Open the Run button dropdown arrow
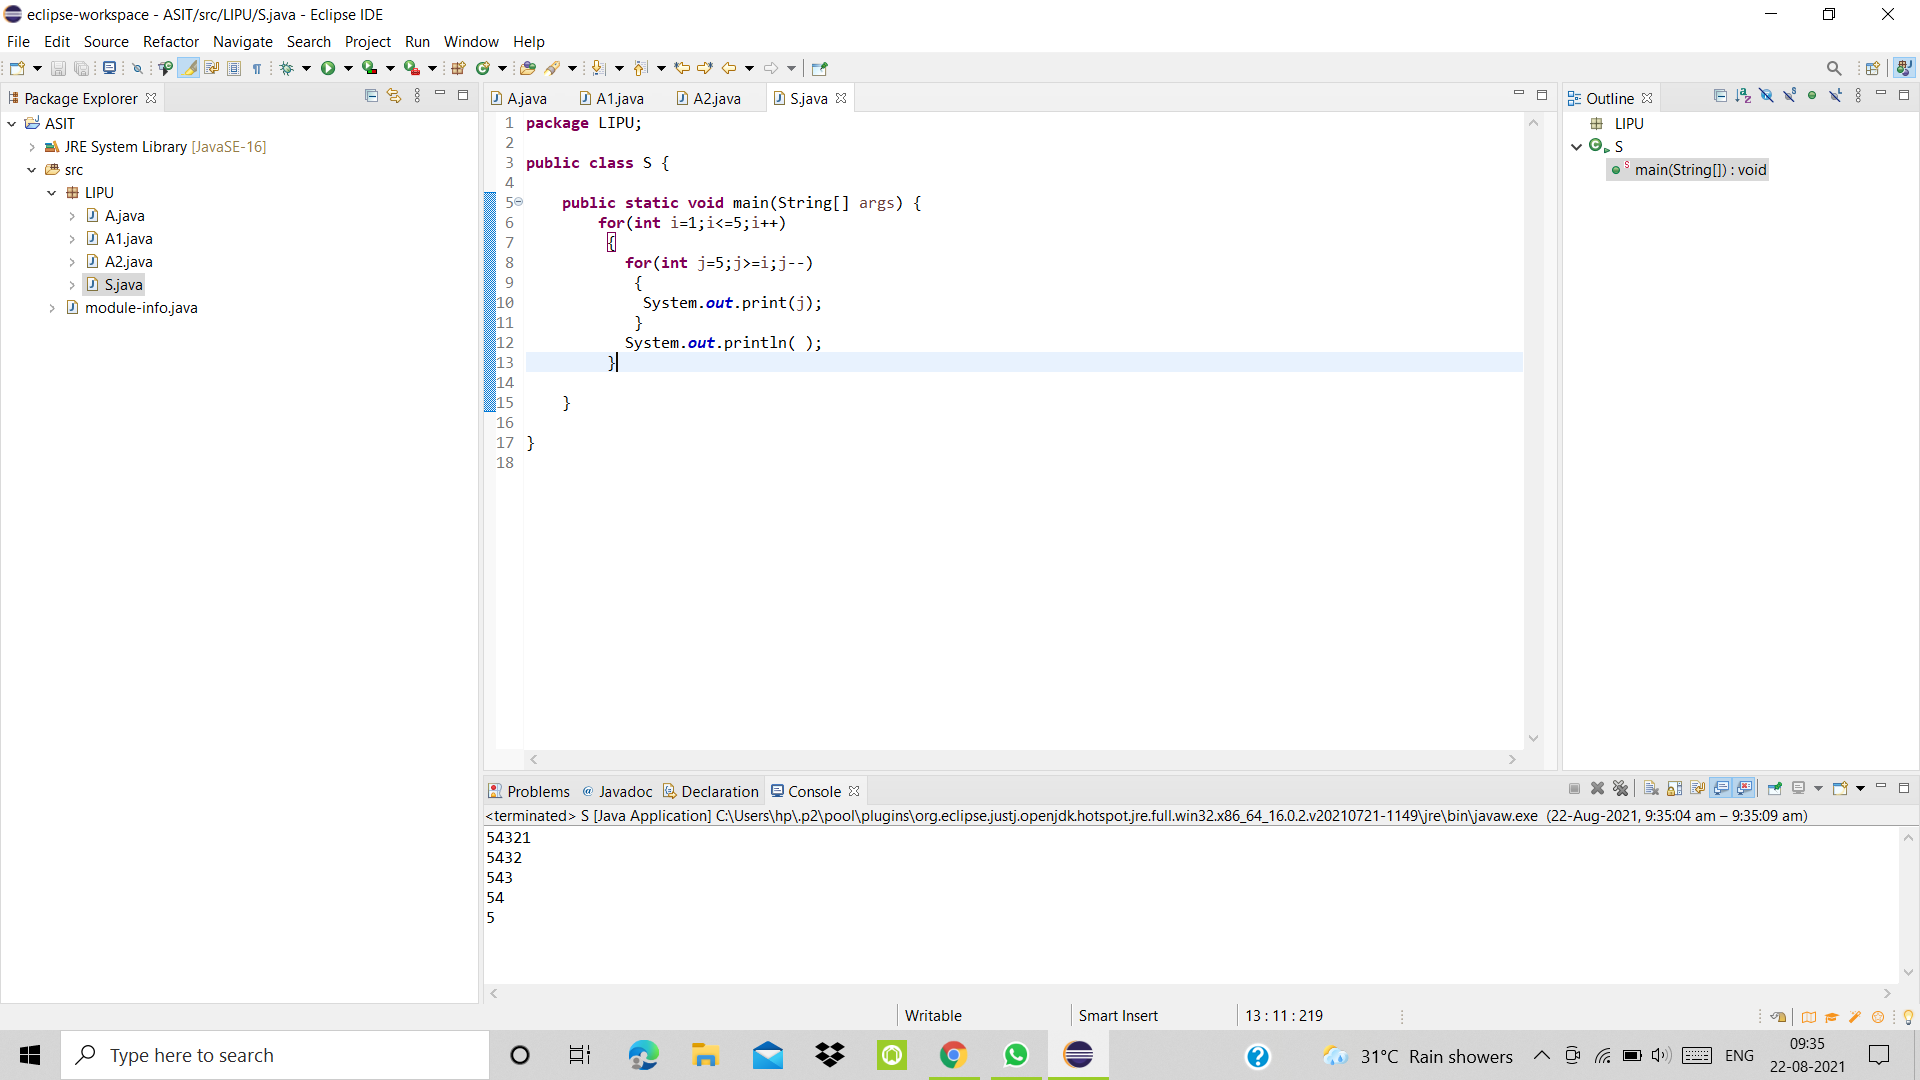1920x1080 pixels. coord(350,67)
